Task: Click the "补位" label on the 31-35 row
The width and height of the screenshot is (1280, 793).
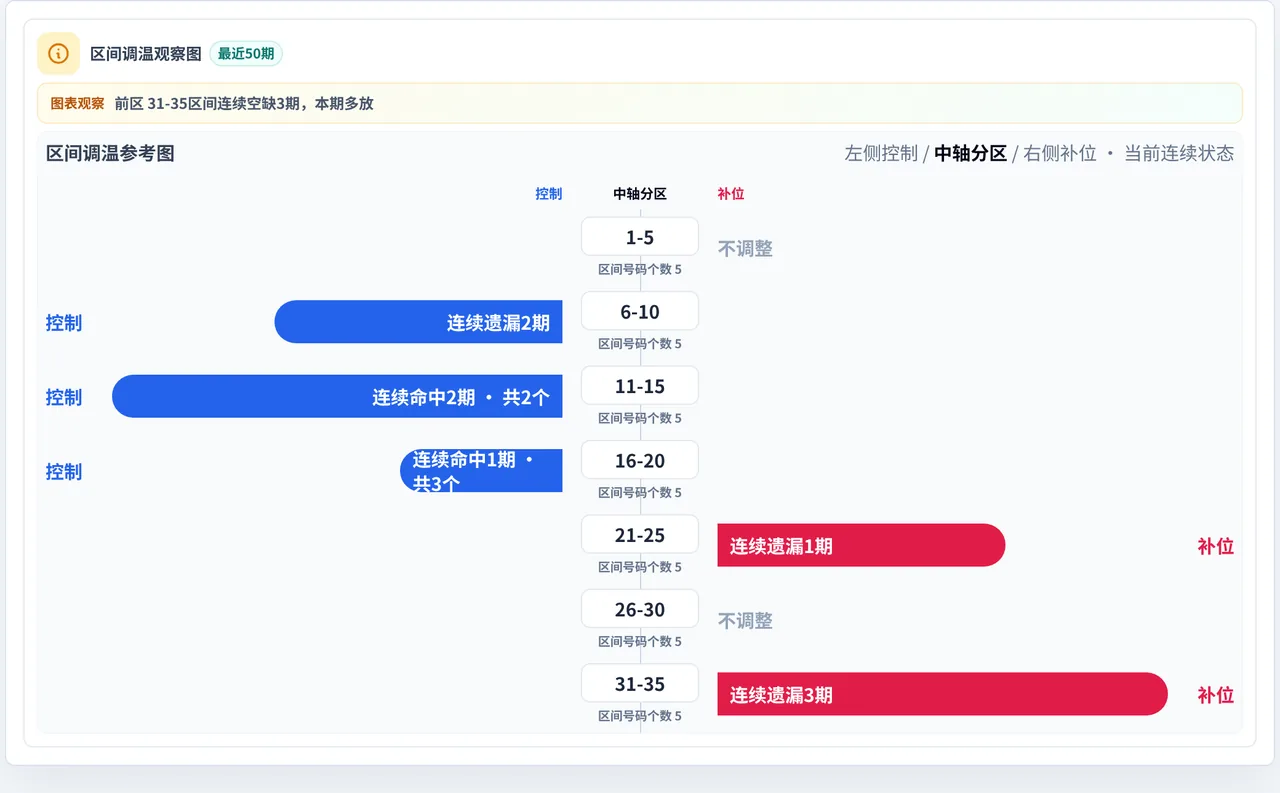Action: 1216,695
